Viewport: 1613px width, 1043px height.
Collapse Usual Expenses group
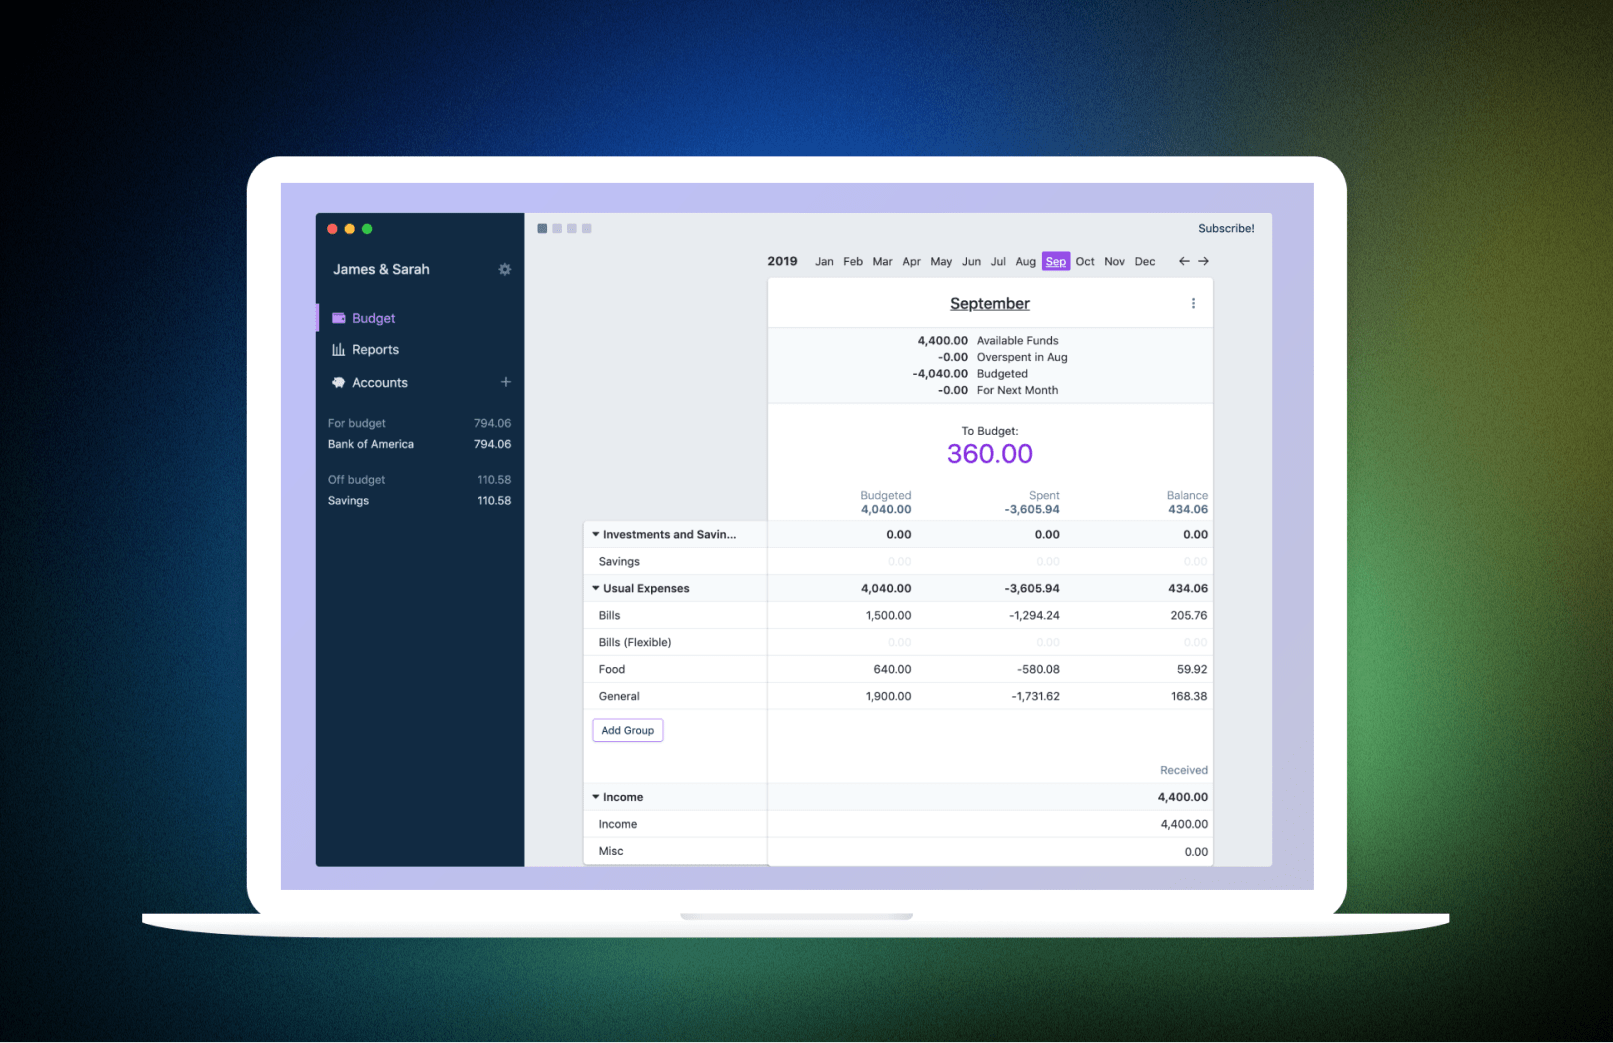(x=596, y=588)
